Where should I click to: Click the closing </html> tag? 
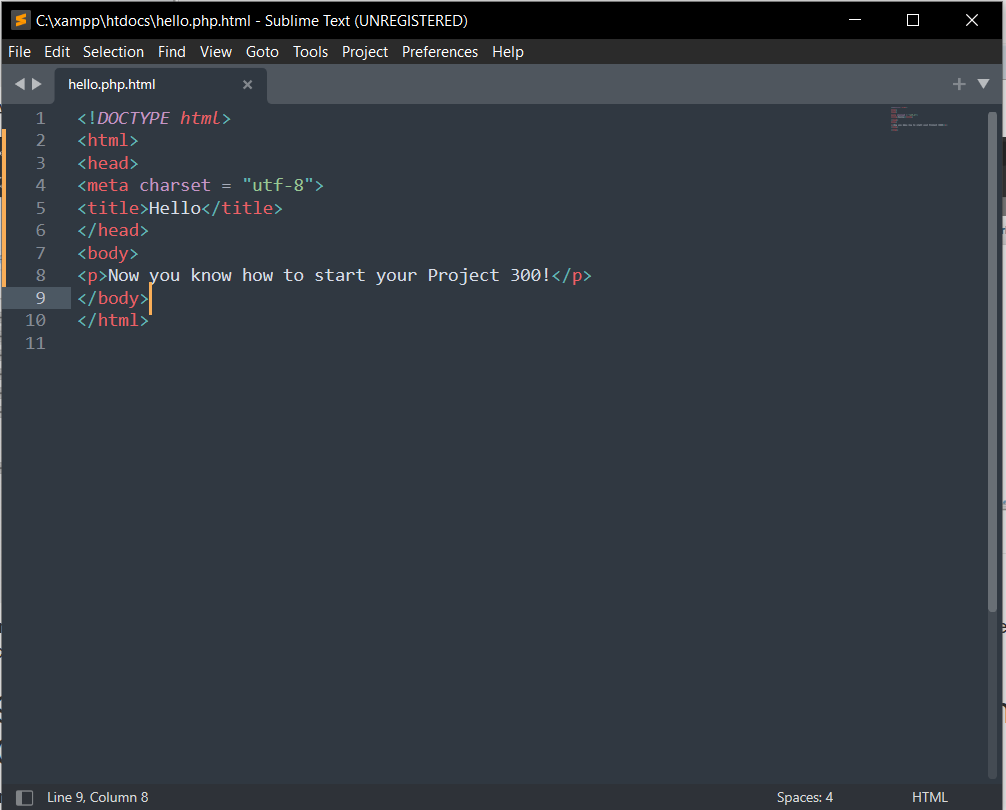pos(113,320)
